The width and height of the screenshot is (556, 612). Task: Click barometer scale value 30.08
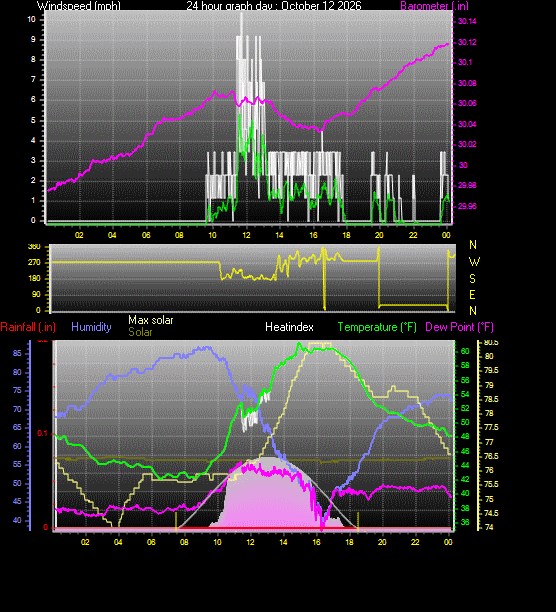(467, 83)
